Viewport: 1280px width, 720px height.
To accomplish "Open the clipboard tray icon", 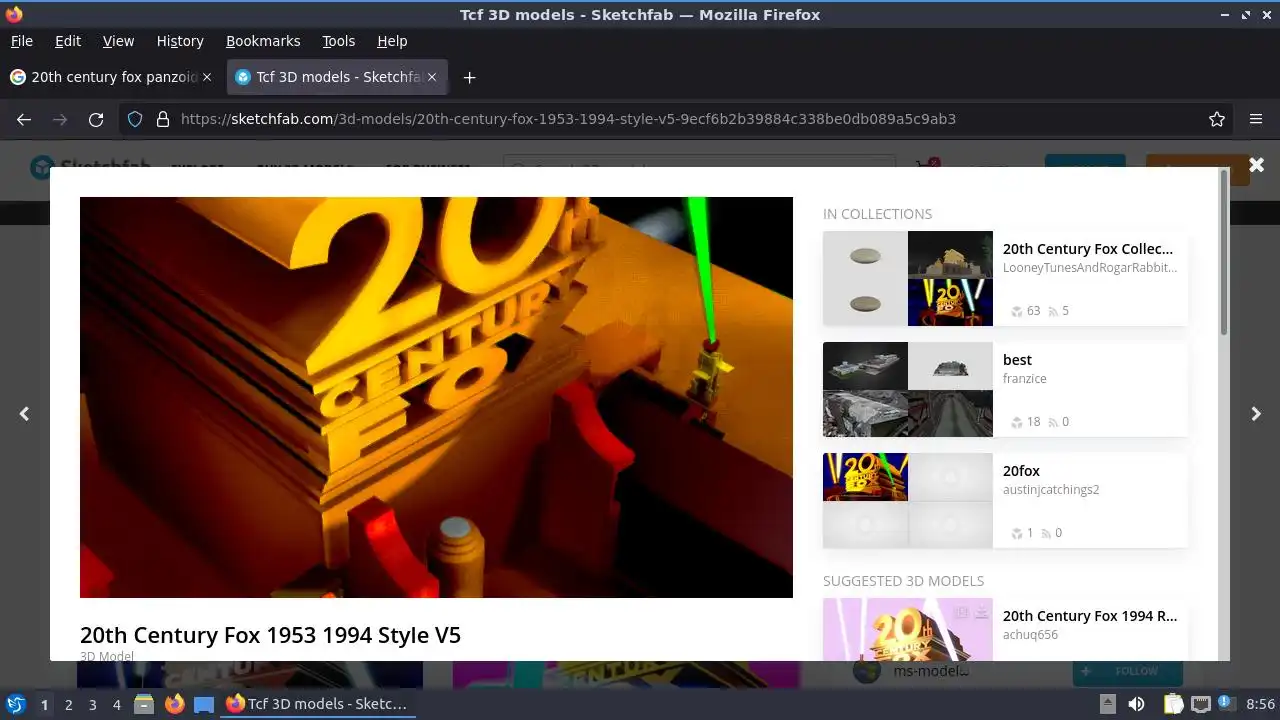I will pyautogui.click(x=1173, y=704).
